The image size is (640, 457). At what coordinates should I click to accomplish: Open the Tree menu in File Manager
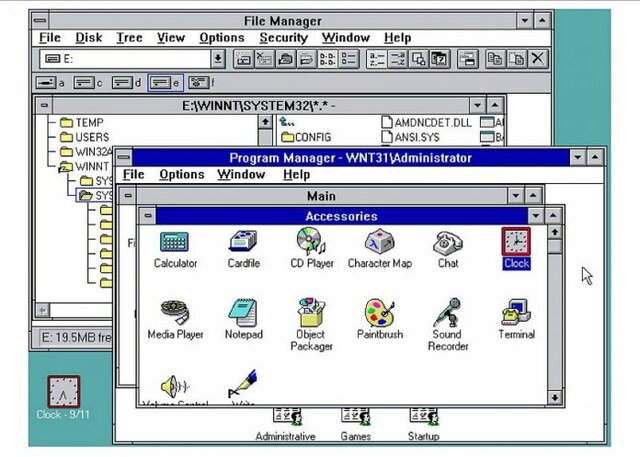pyautogui.click(x=129, y=38)
